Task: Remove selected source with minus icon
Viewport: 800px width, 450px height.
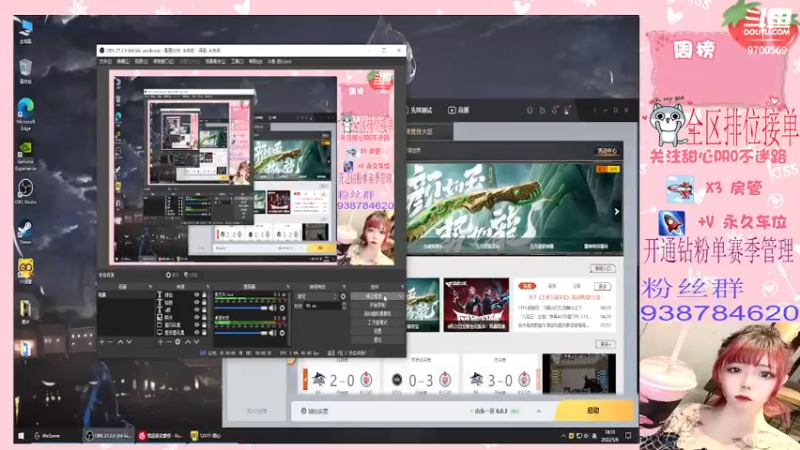Action: [x=169, y=342]
